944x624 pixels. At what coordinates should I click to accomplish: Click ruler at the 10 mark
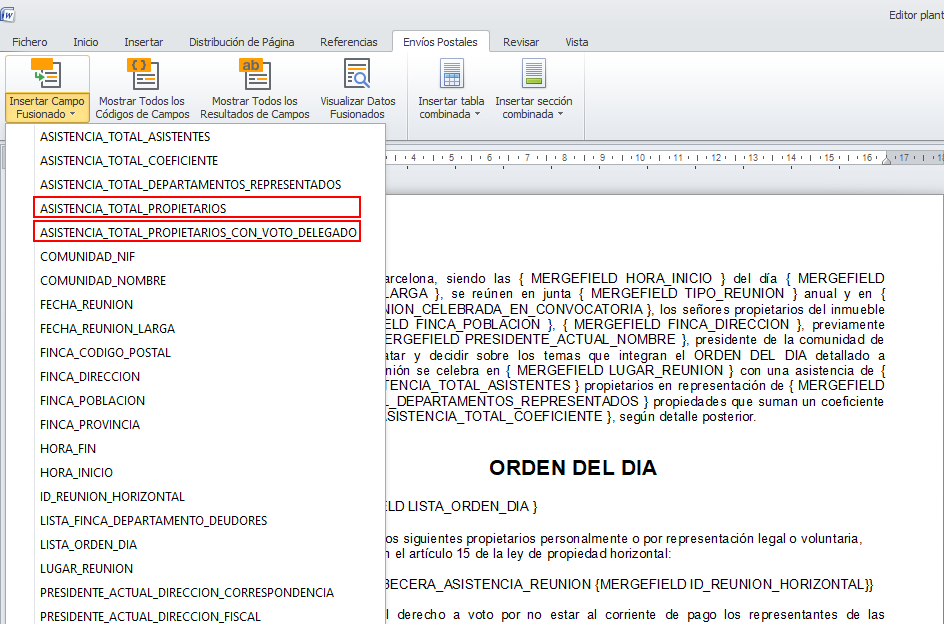pyautogui.click(x=639, y=158)
